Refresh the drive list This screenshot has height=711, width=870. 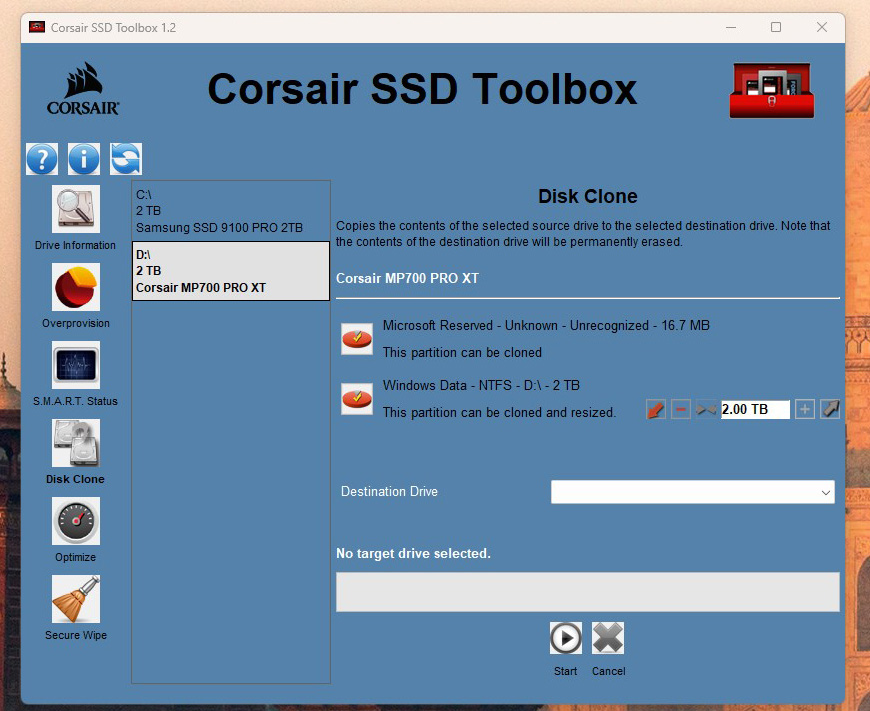[126, 159]
